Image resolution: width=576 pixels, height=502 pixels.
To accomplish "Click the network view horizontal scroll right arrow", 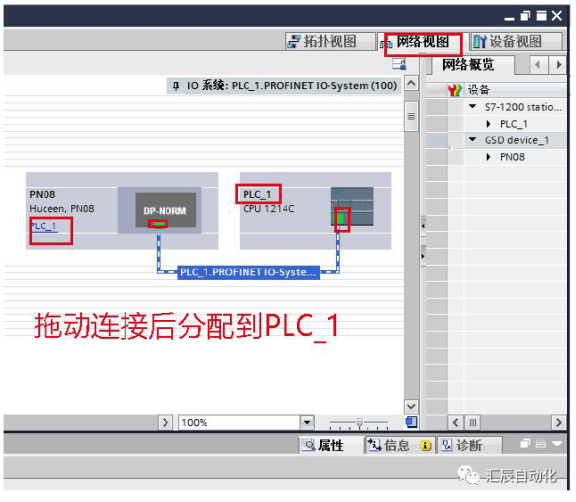I will click(x=165, y=422).
